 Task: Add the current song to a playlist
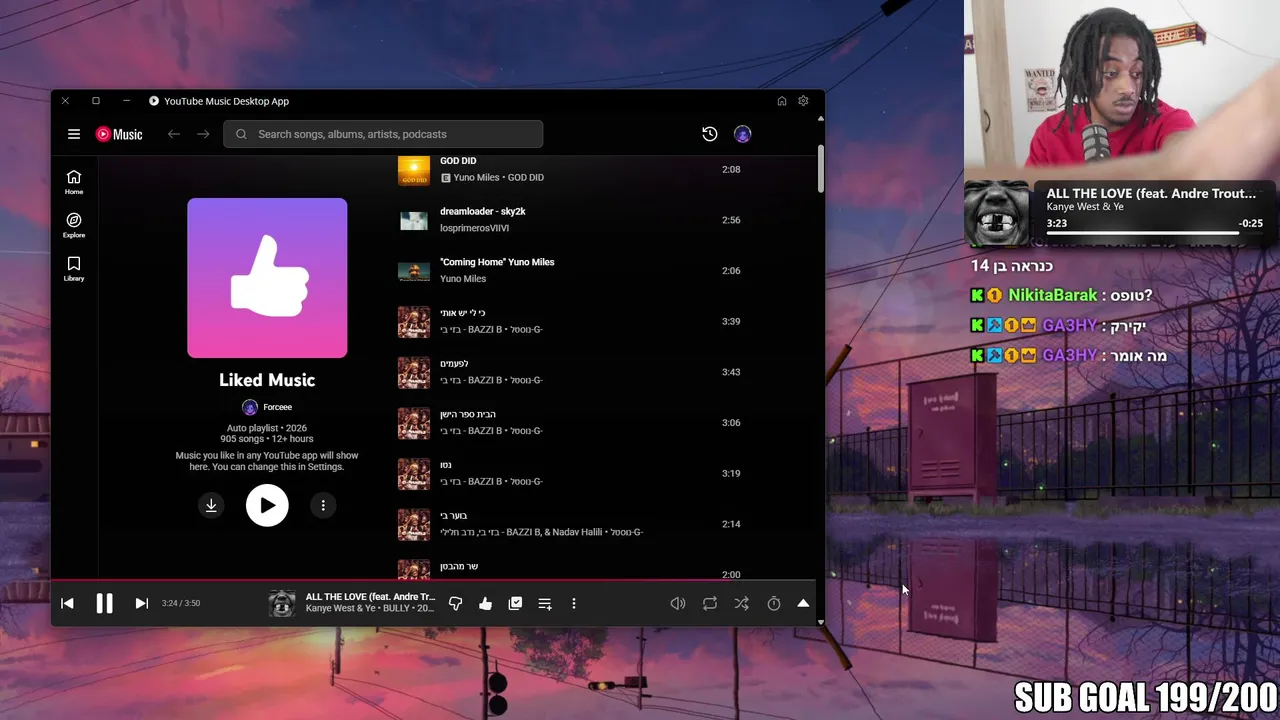pos(545,603)
